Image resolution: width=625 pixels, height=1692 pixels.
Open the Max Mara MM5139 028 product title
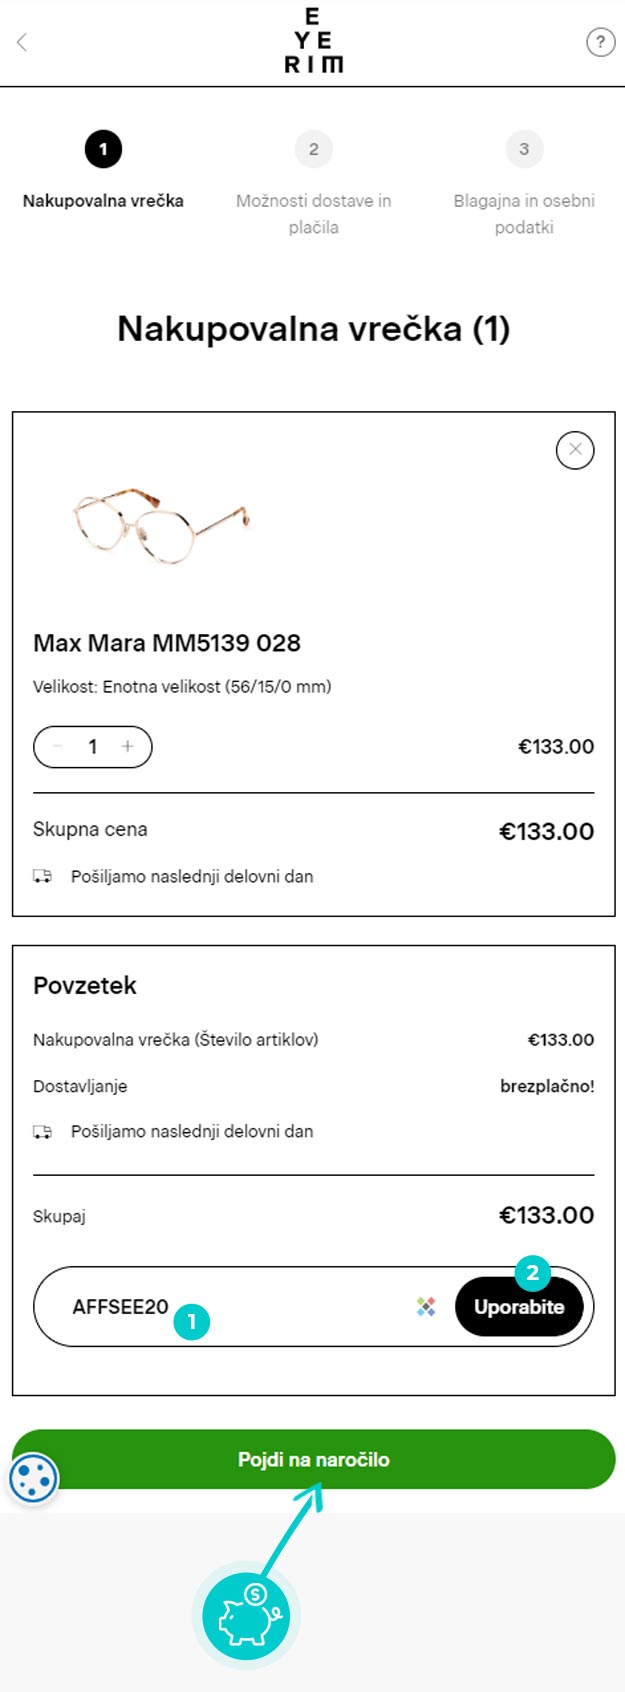click(167, 643)
